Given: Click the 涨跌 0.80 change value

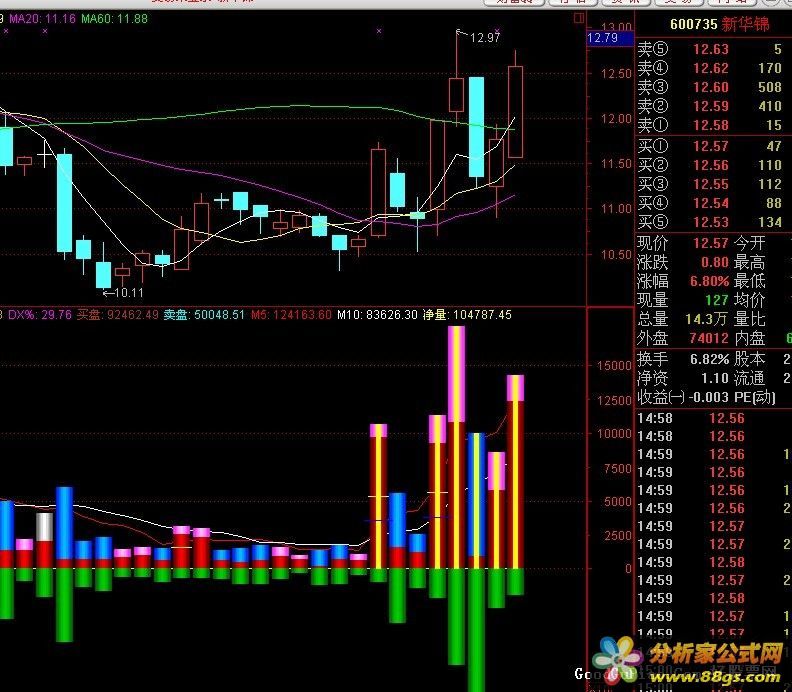Looking at the screenshot, I should 715,263.
